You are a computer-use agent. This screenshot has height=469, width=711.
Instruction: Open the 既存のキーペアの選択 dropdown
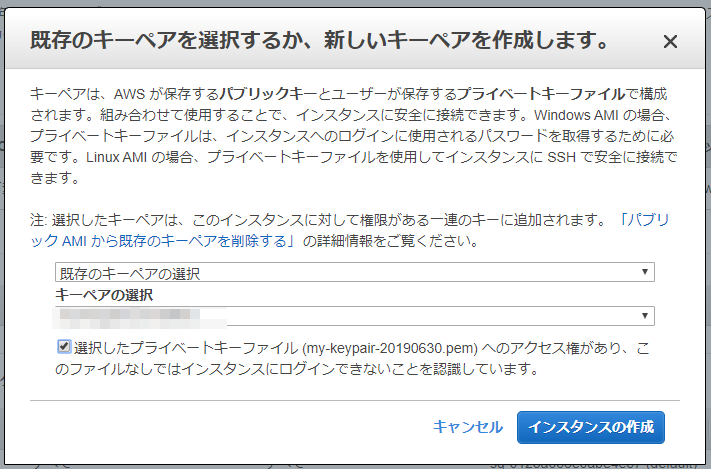coord(355,272)
